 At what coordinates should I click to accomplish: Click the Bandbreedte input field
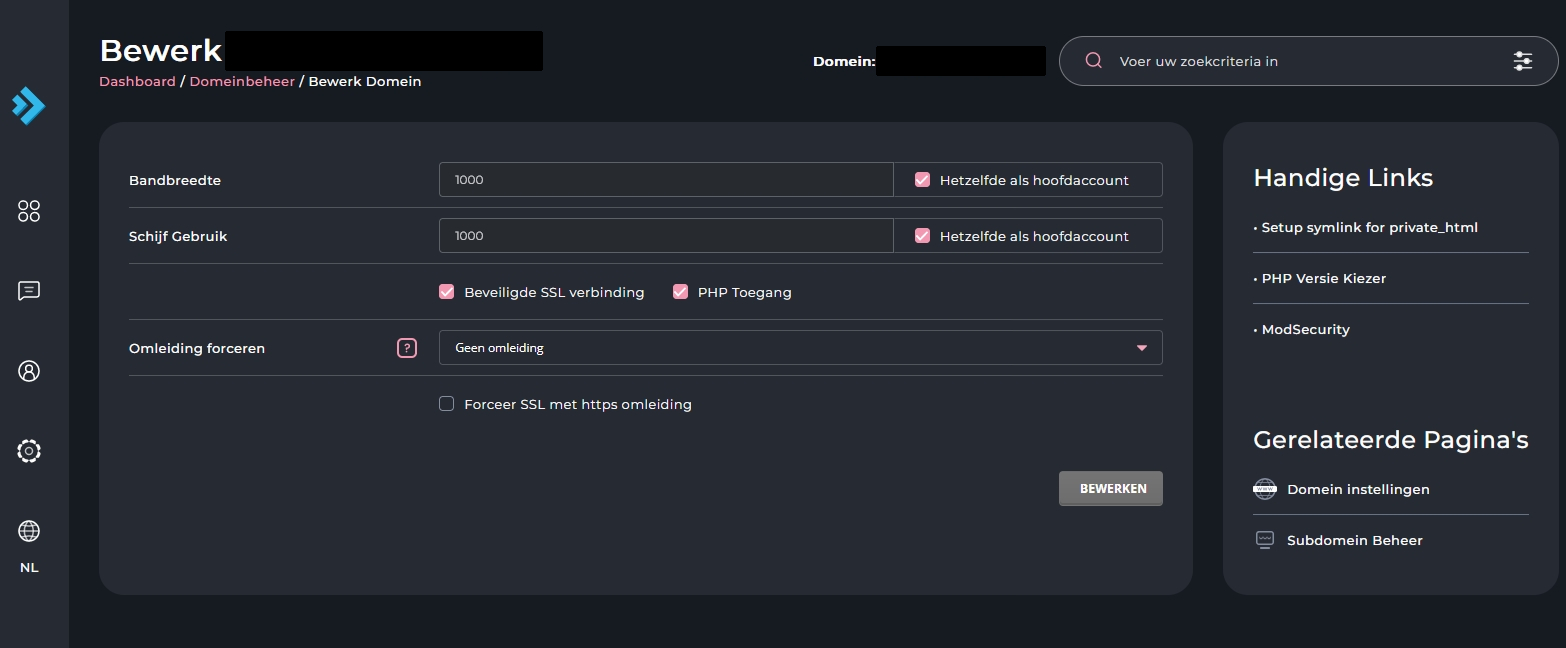665,180
